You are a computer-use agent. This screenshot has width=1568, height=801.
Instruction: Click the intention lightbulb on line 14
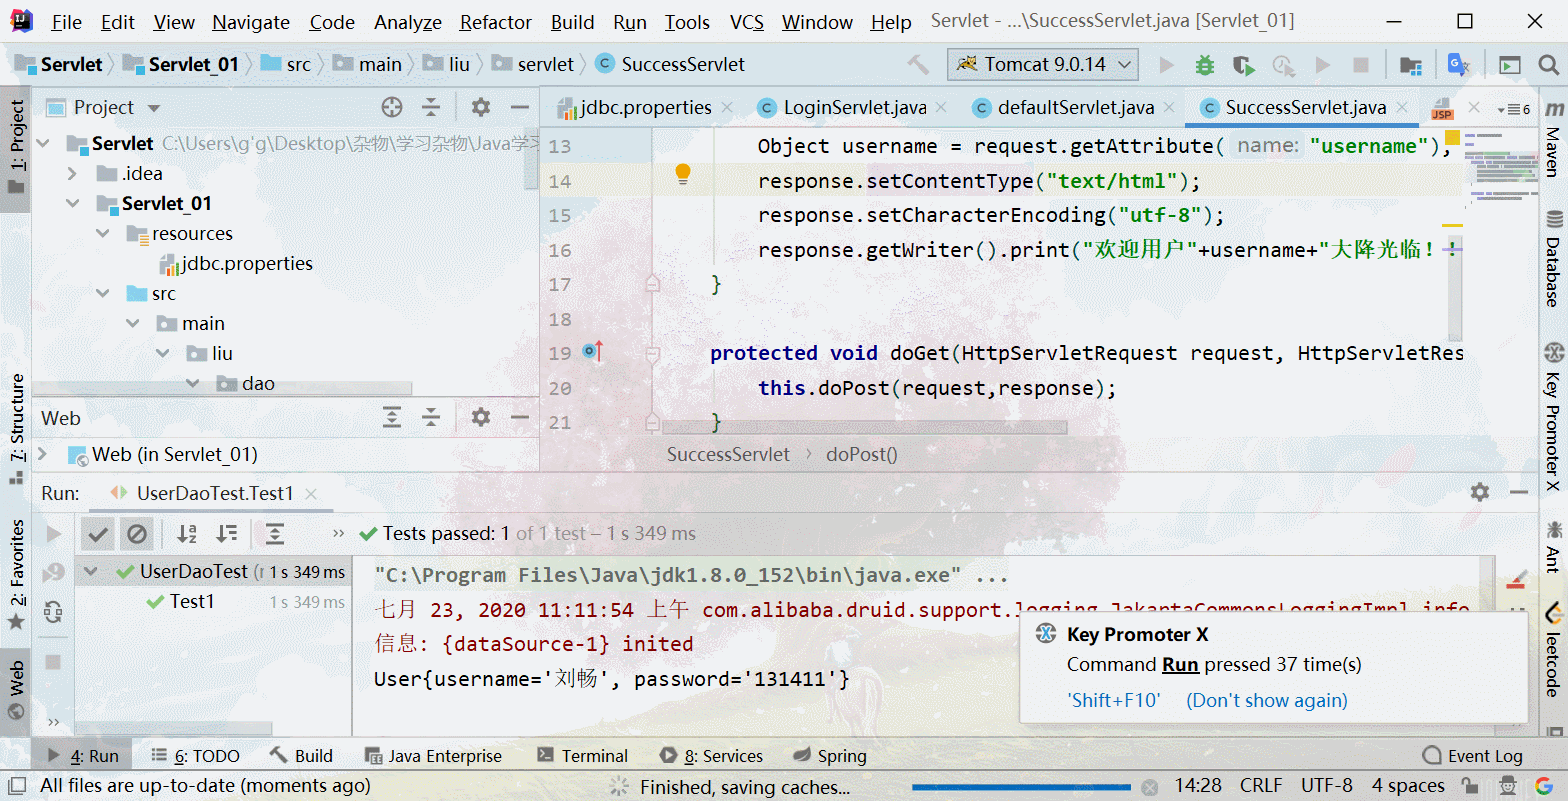(x=683, y=174)
